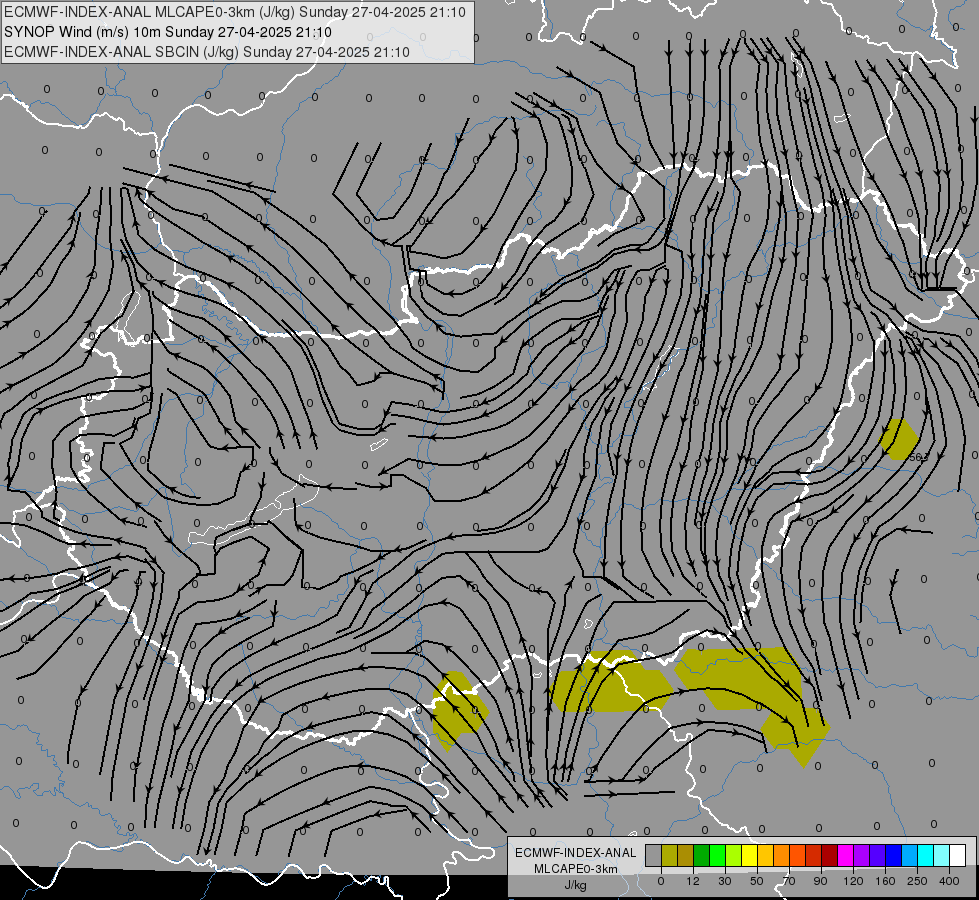Select the legend value label 30
The width and height of the screenshot is (979, 900).
click(725, 881)
